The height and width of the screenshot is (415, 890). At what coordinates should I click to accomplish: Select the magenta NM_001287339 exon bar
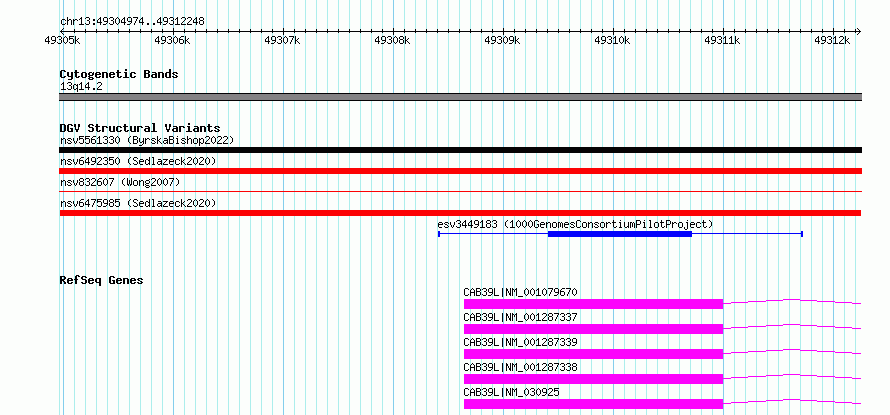(x=593, y=354)
